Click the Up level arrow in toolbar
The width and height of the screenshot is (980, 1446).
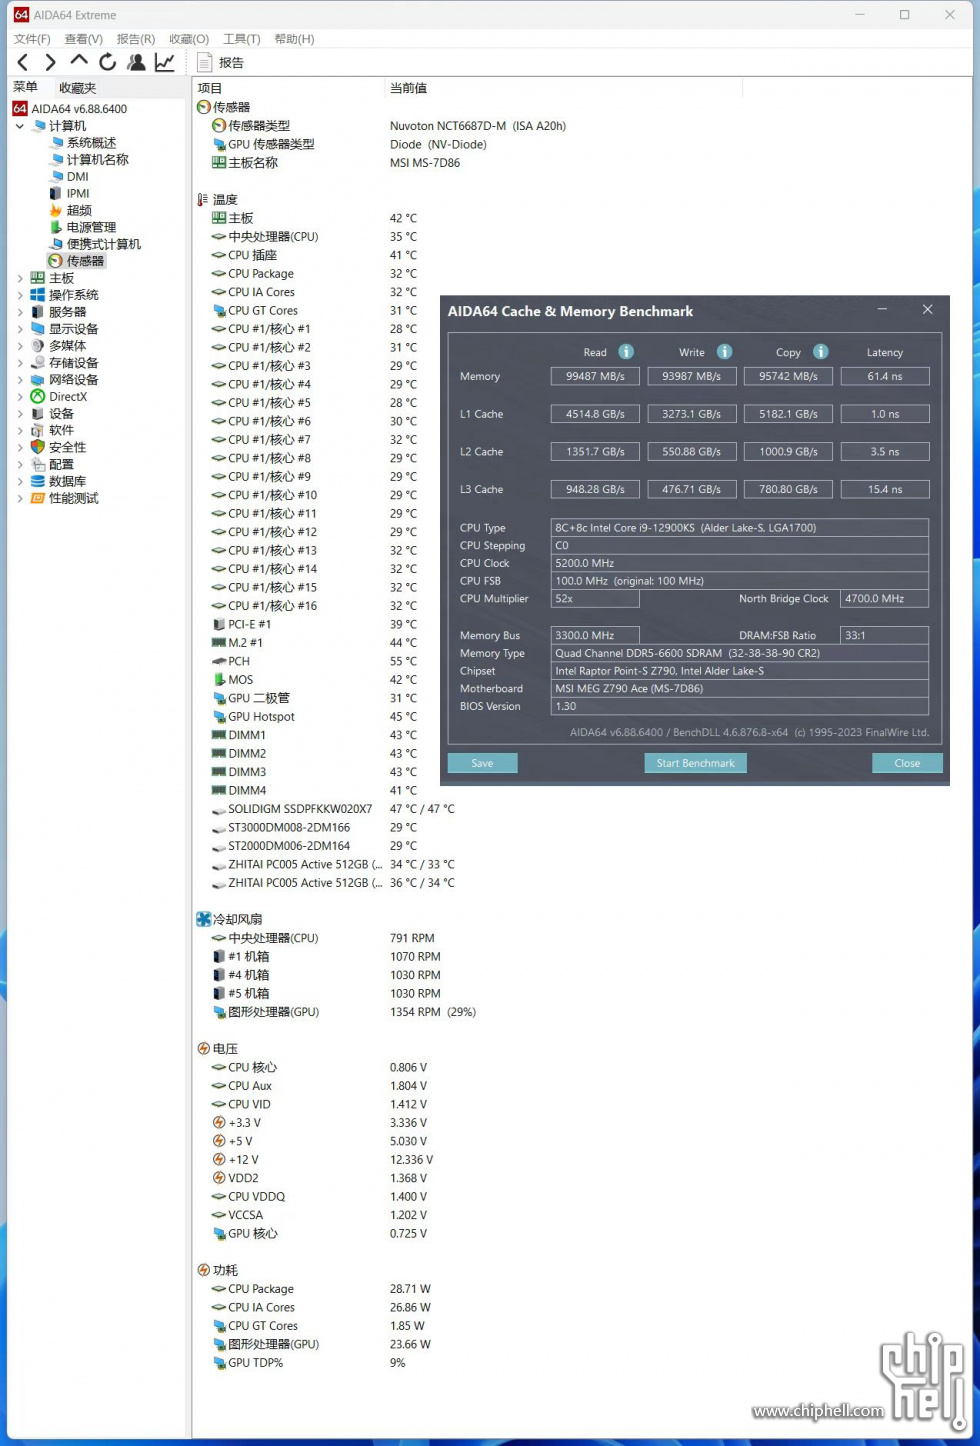[79, 61]
